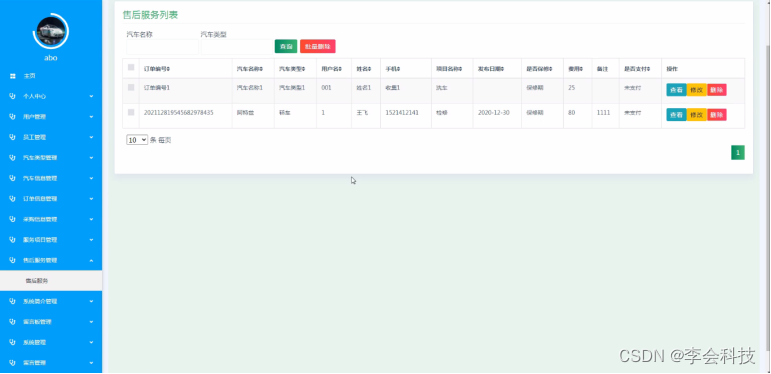The width and height of the screenshot is (771, 374).
Task: Open the 服务项目管理 menu label
Action: (40, 240)
